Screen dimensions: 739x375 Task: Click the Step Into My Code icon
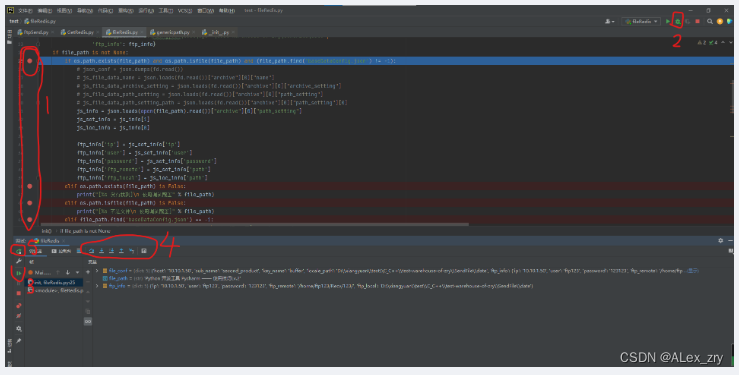pos(112,251)
